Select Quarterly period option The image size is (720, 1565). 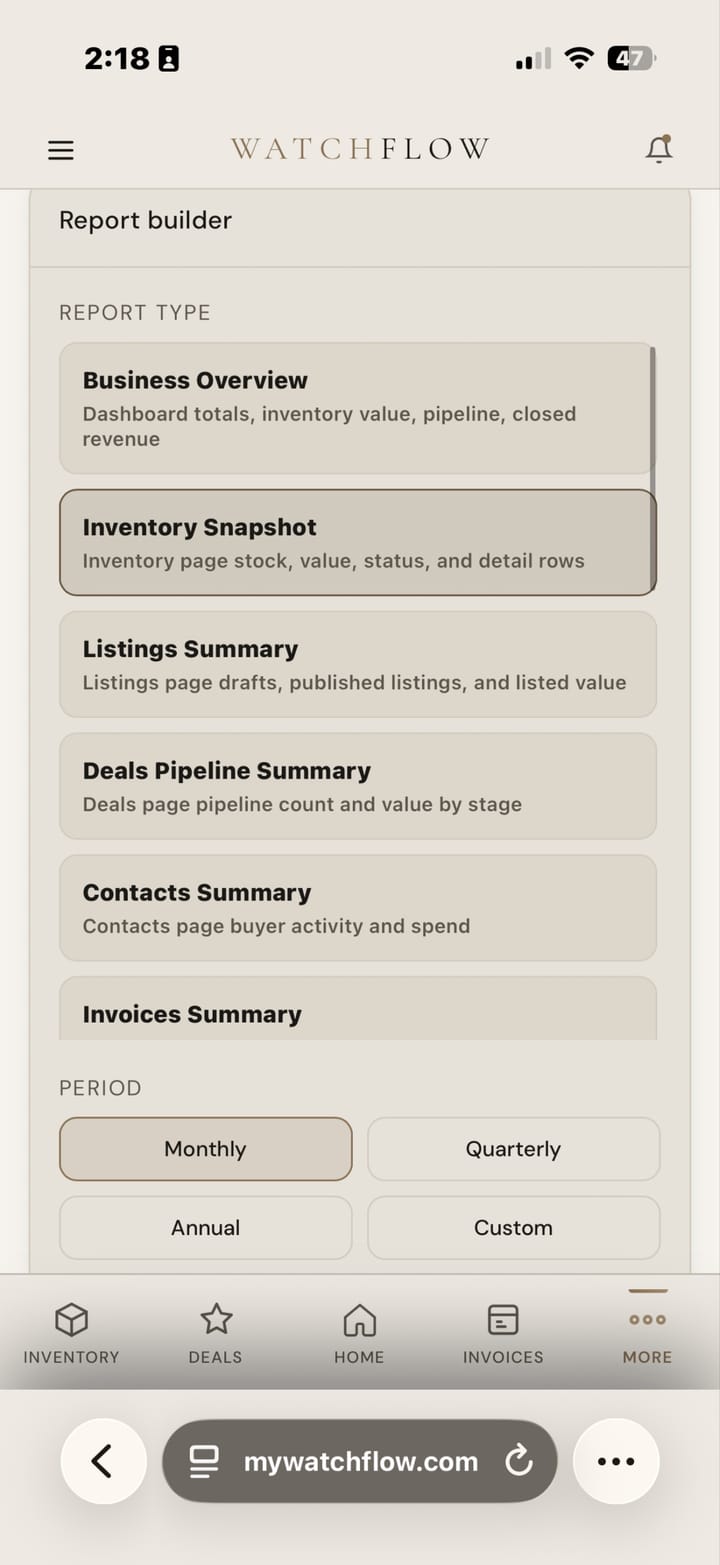pos(513,1149)
